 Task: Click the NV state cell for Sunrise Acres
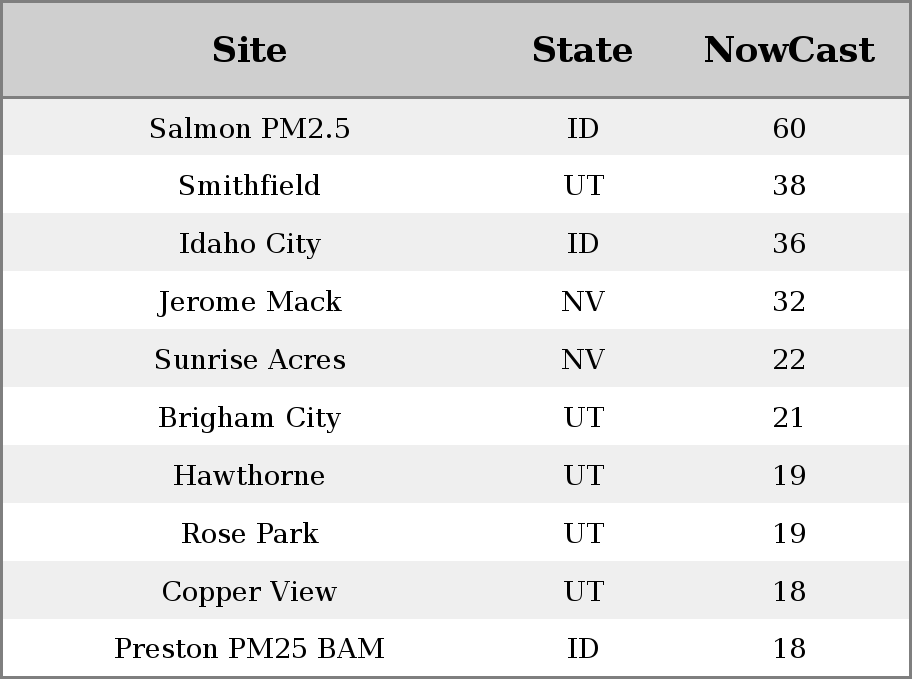[582, 360]
